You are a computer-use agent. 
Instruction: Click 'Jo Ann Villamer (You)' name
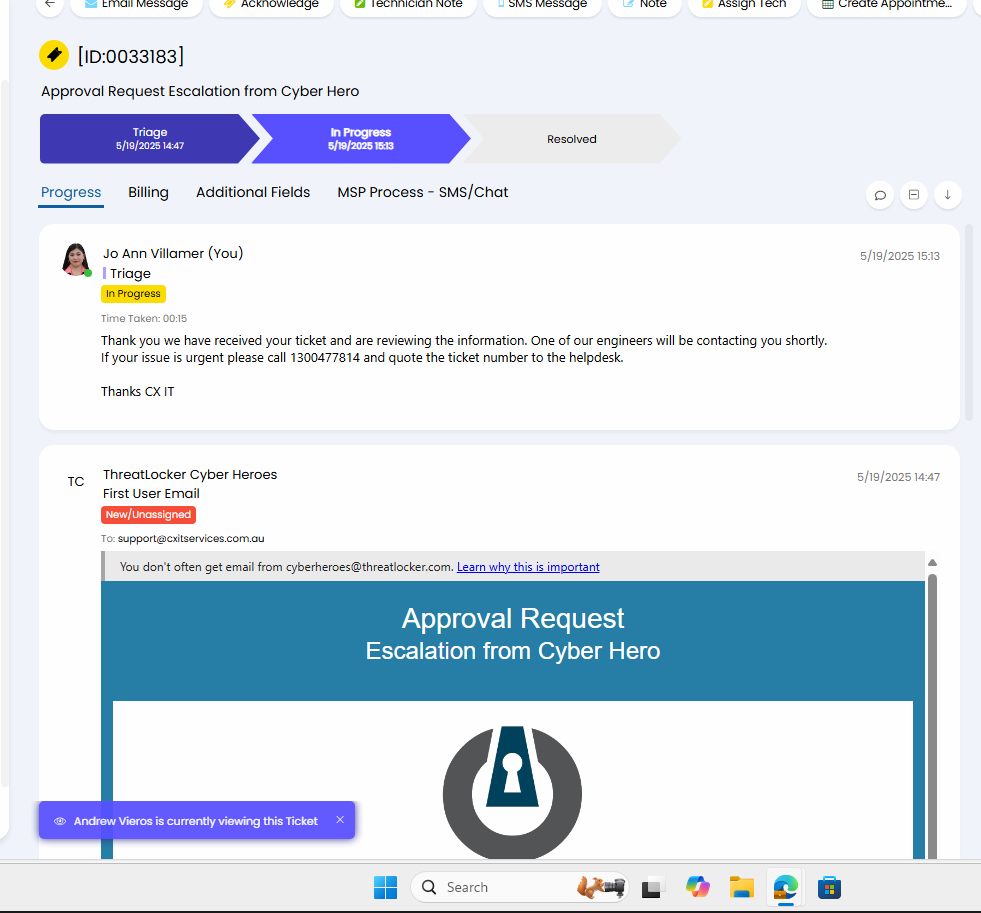(x=173, y=253)
